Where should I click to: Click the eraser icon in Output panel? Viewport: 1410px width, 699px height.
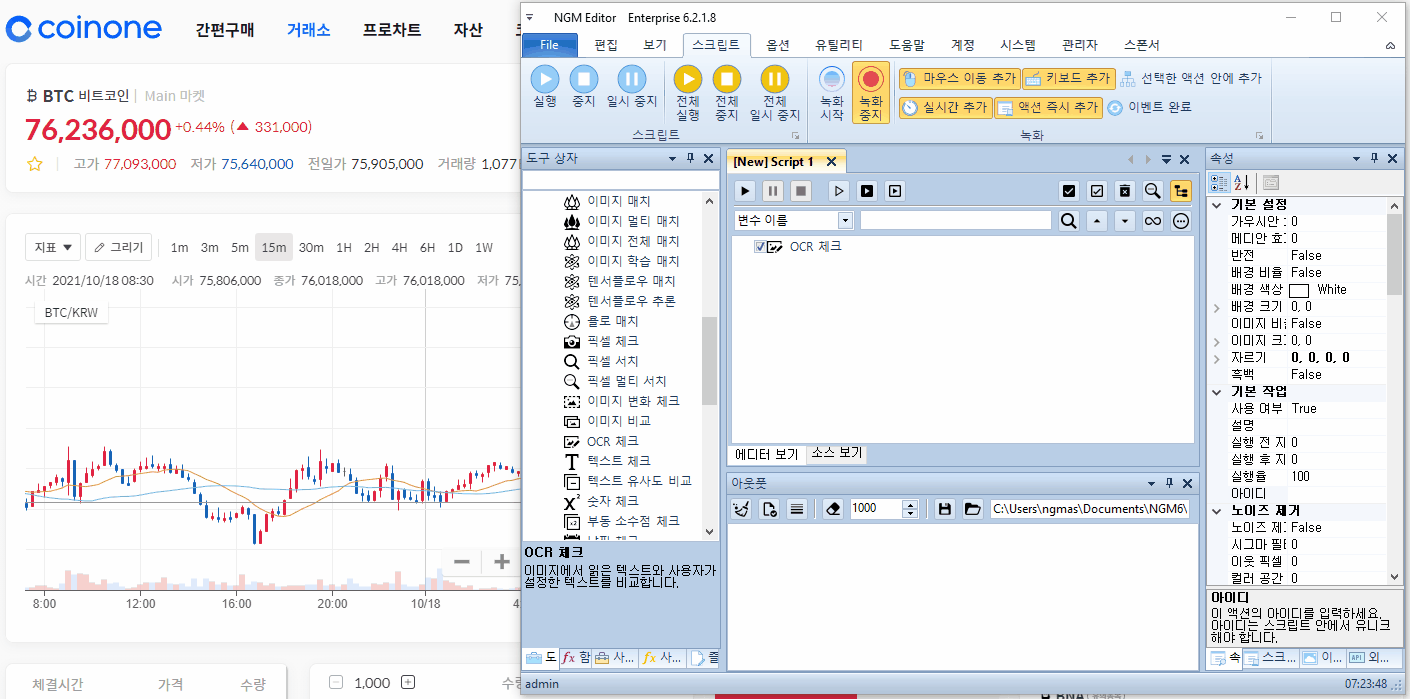[x=833, y=509]
